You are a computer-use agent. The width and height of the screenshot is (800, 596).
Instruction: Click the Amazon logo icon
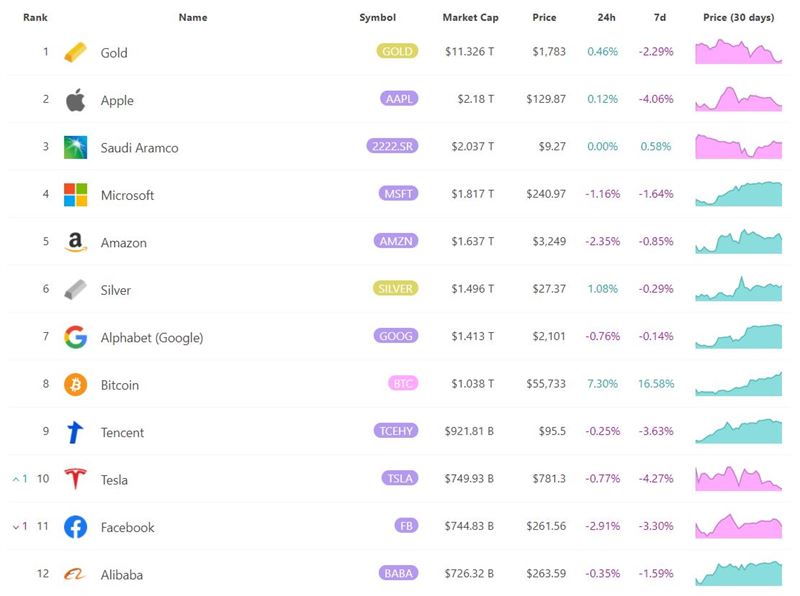pos(76,242)
